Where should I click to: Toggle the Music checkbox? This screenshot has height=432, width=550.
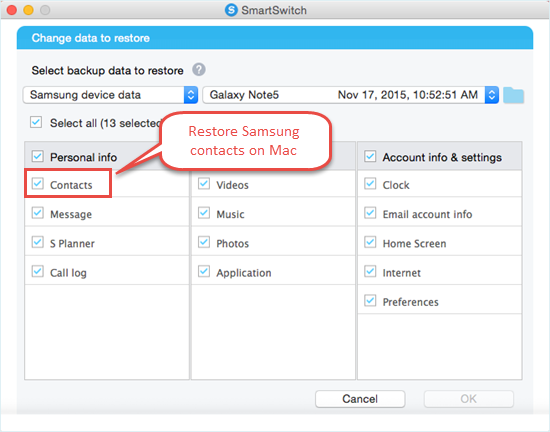pos(204,213)
